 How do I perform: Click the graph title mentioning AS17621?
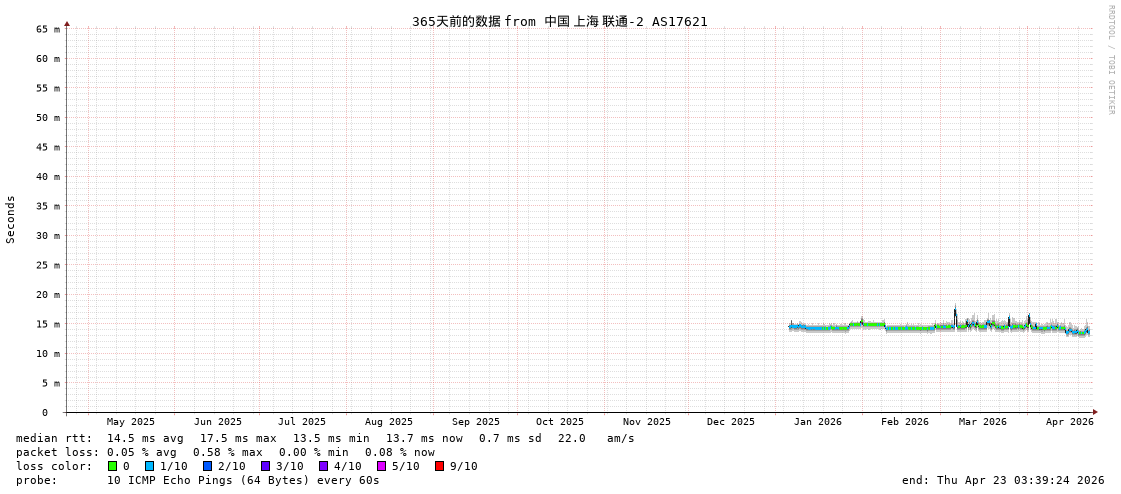(x=559, y=21)
